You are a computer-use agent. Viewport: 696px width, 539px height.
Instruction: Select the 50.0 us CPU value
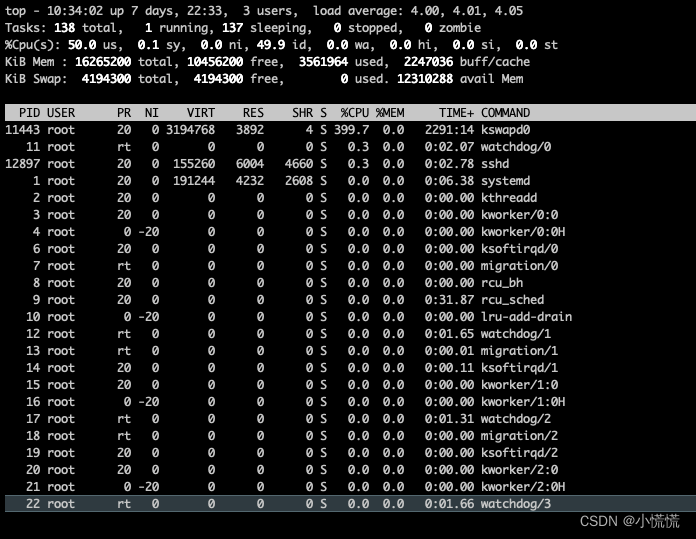[82, 45]
